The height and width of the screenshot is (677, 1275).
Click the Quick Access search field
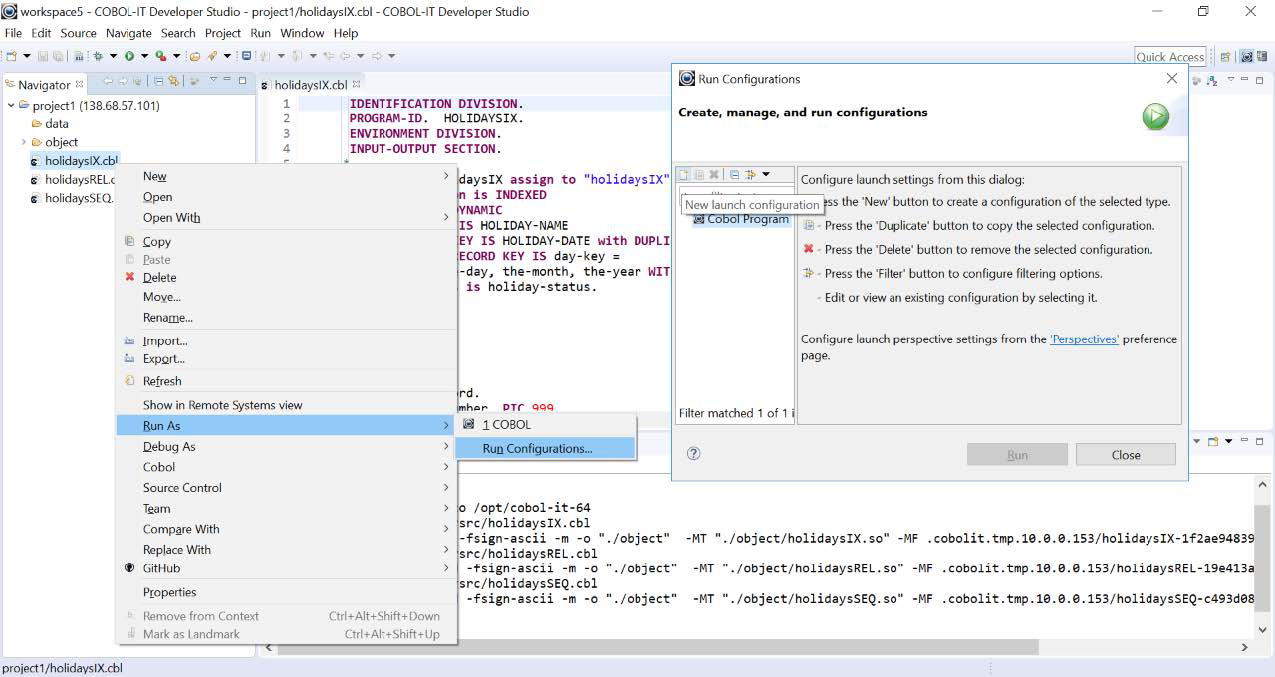point(1169,57)
